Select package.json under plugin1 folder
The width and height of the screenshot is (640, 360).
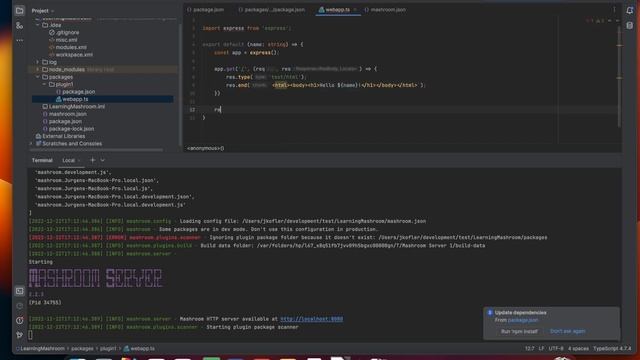point(75,92)
